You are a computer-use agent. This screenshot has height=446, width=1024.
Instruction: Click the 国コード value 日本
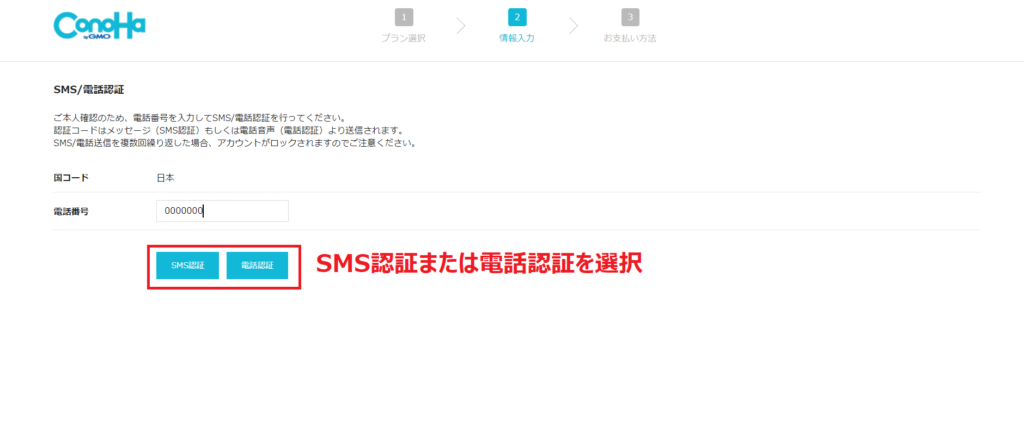click(165, 178)
